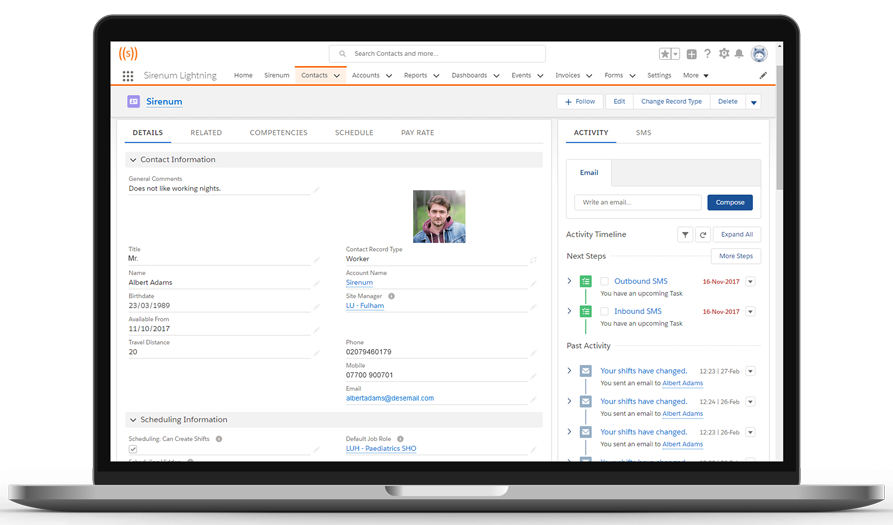This screenshot has height=525, width=893.
Task: Collapse the Scheduling Information section
Action: [133, 420]
